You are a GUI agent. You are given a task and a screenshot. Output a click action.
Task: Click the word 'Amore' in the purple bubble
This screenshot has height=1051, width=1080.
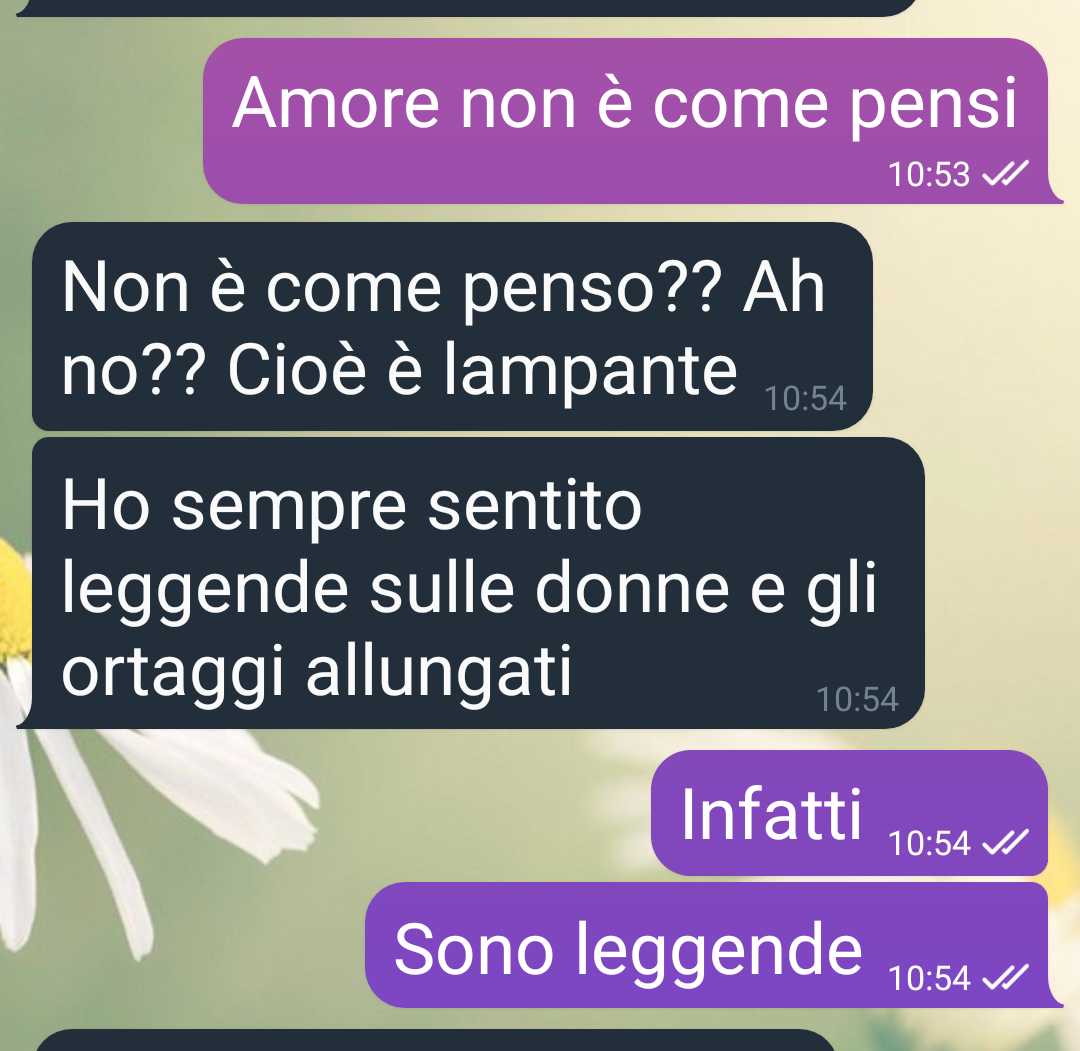point(335,103)
